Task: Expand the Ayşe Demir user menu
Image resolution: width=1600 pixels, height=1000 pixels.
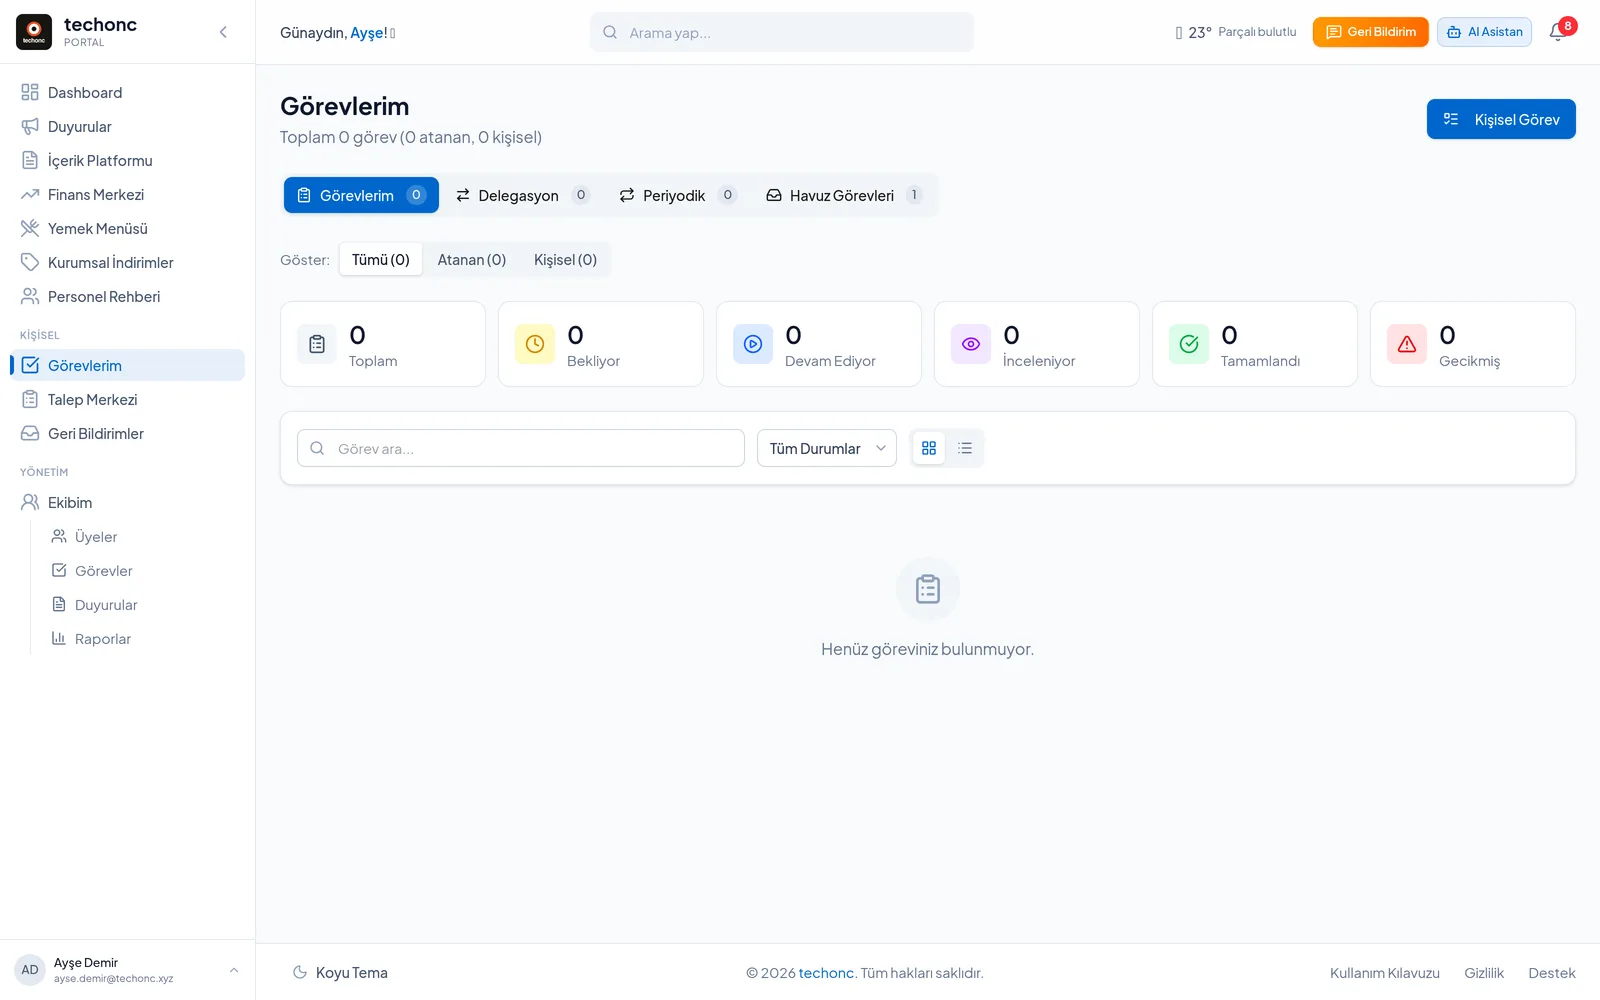Action: 128,970
